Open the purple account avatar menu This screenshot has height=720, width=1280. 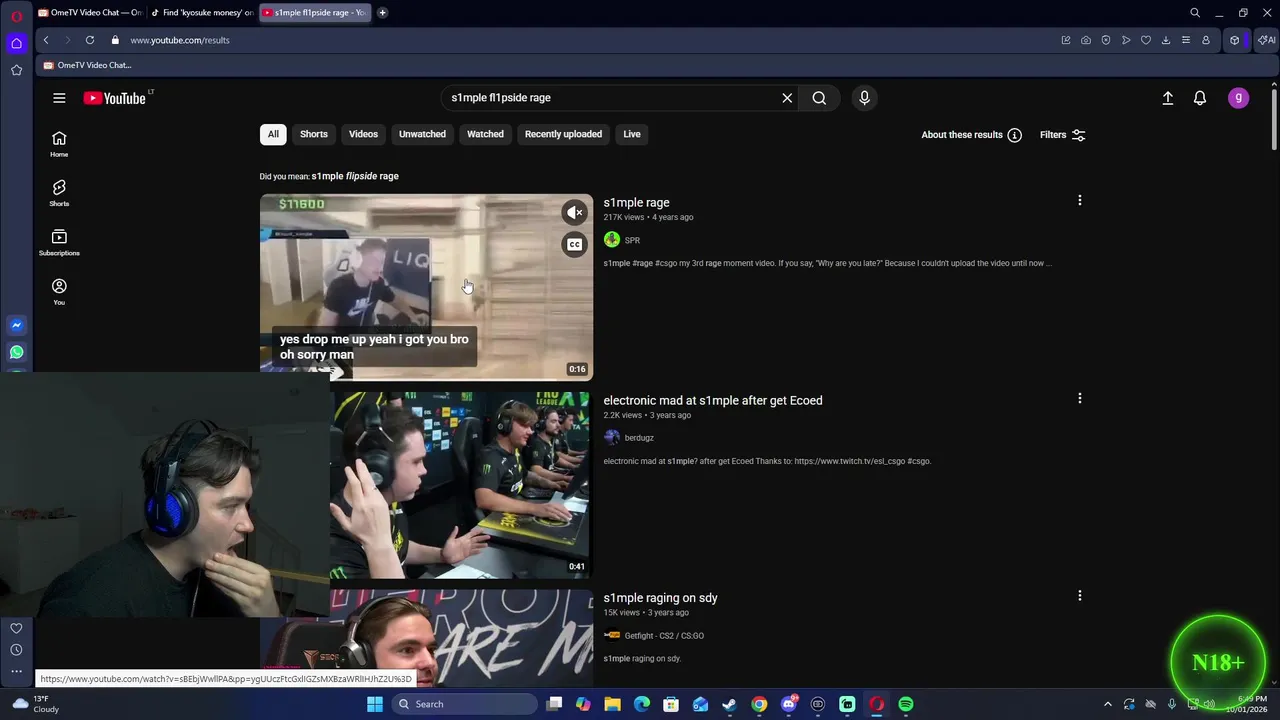coord(1238,98)
